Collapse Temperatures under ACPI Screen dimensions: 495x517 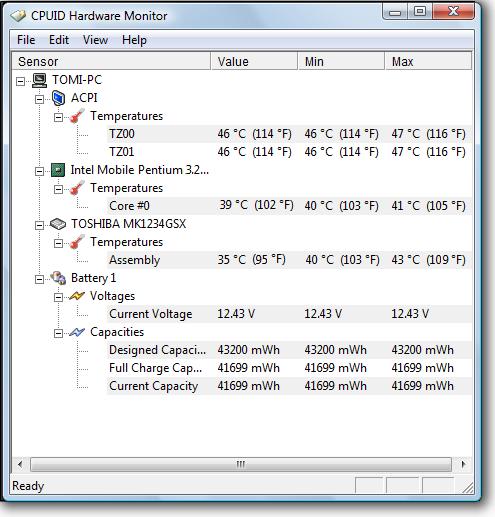[58, 117]
